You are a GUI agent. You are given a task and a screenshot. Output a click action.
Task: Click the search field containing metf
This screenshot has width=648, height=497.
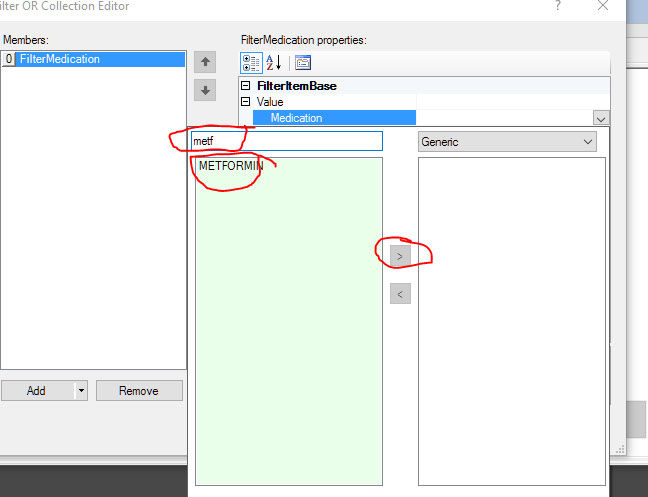coord(286,142)
